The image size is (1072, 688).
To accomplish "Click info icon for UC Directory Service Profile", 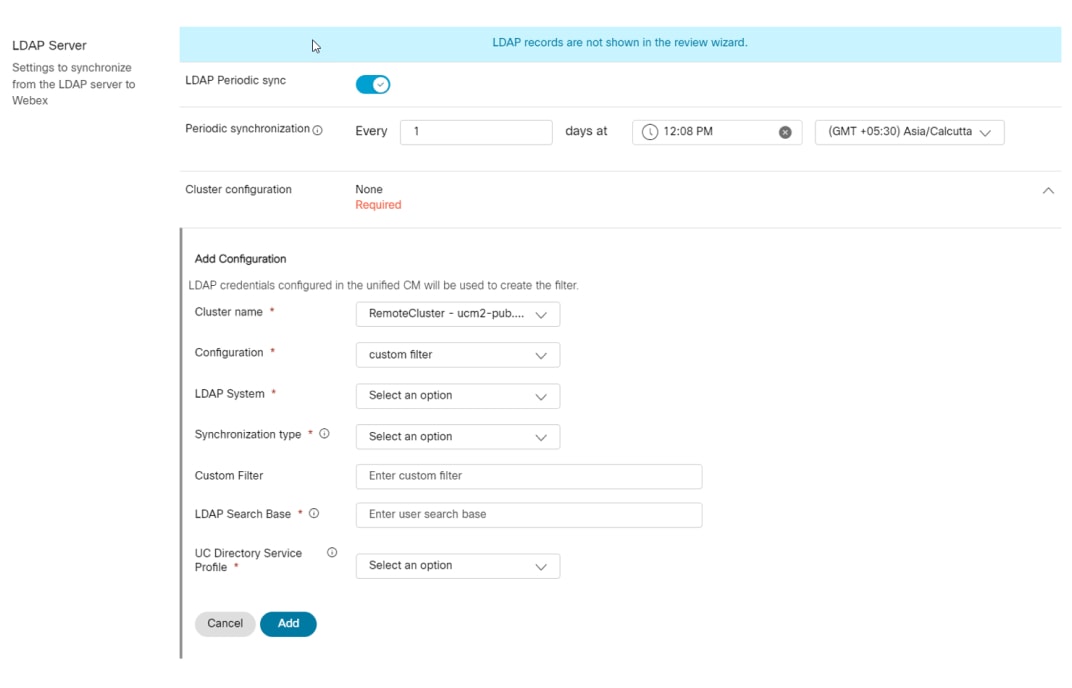I will pos(332,553).
